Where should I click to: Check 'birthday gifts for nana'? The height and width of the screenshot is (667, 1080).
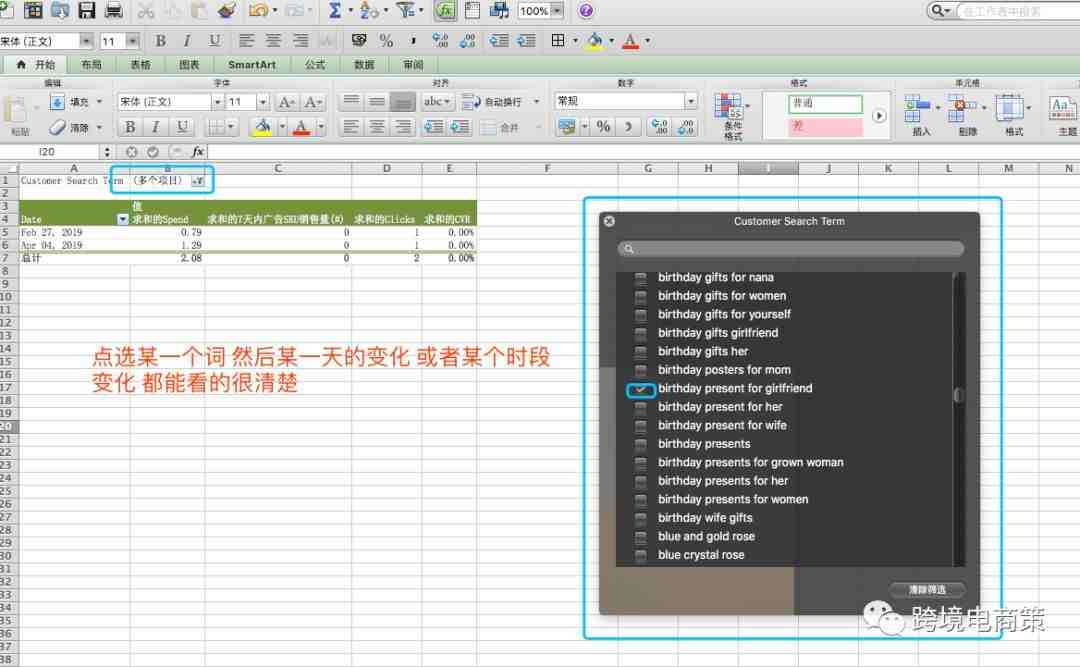click(641, 278)
